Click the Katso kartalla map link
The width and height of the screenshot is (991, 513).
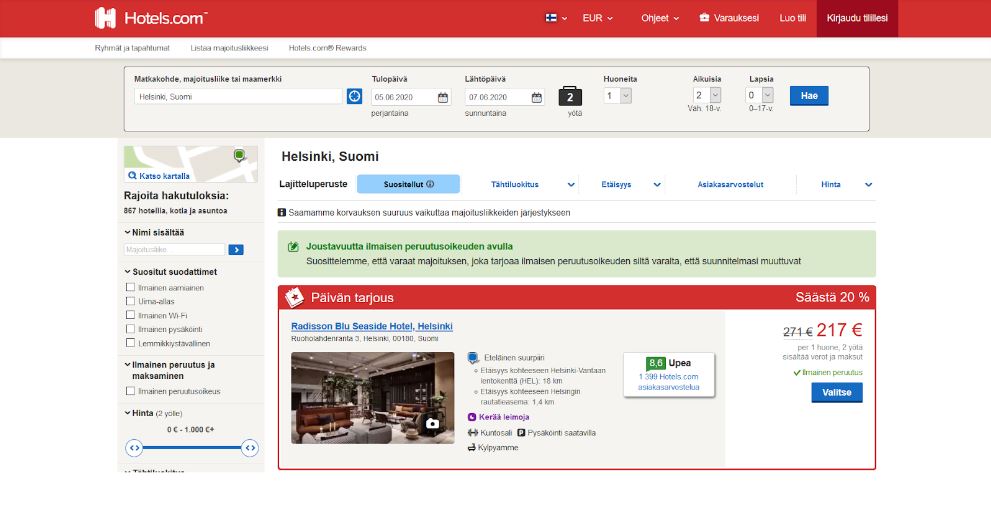(x=164, y=176)
